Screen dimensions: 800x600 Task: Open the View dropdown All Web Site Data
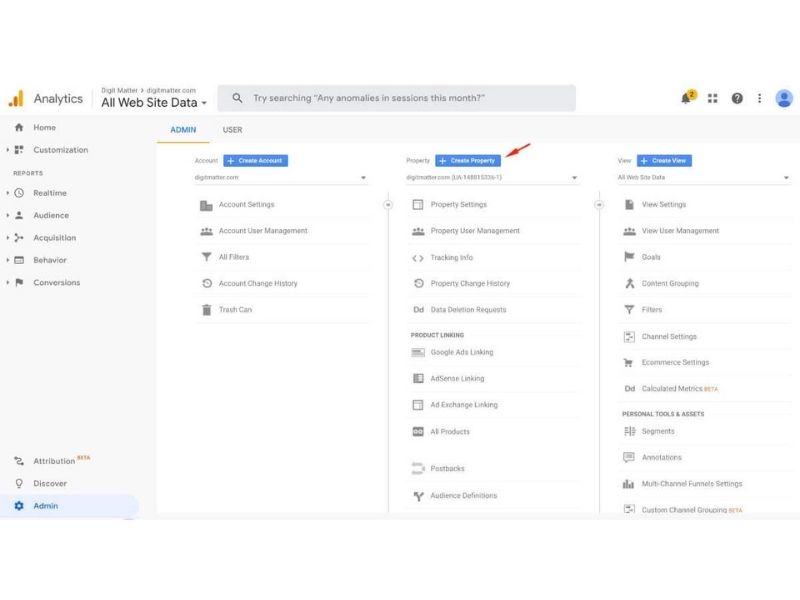tap(704, 178)
